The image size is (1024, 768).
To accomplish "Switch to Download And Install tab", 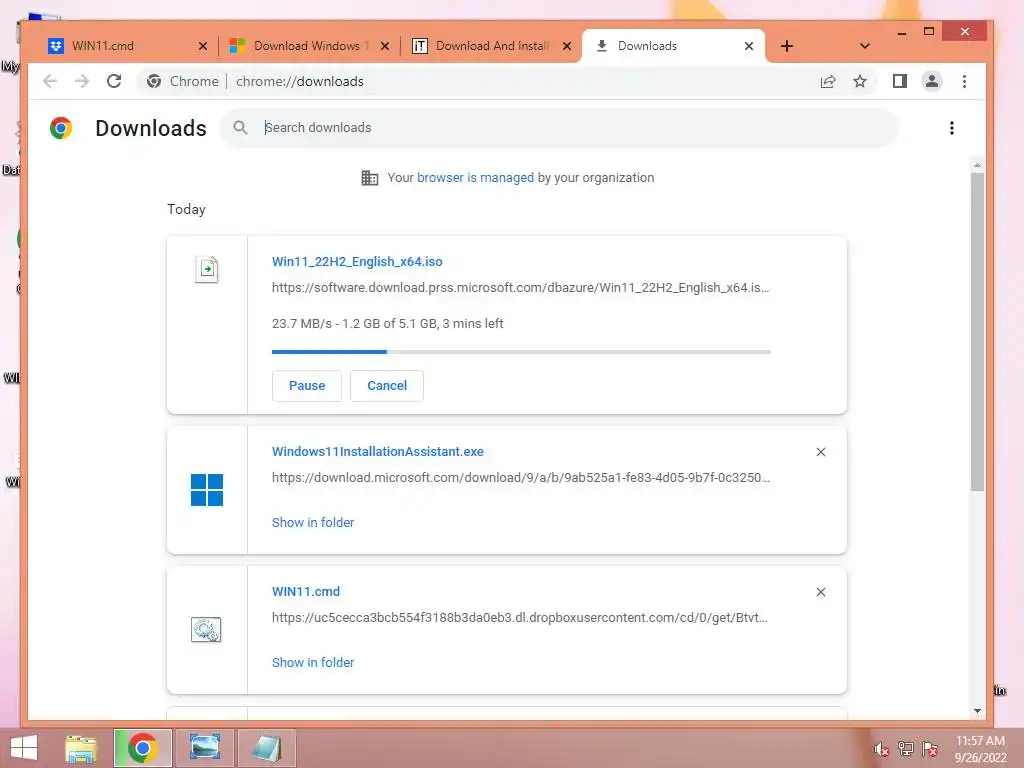I will [490, 46].
